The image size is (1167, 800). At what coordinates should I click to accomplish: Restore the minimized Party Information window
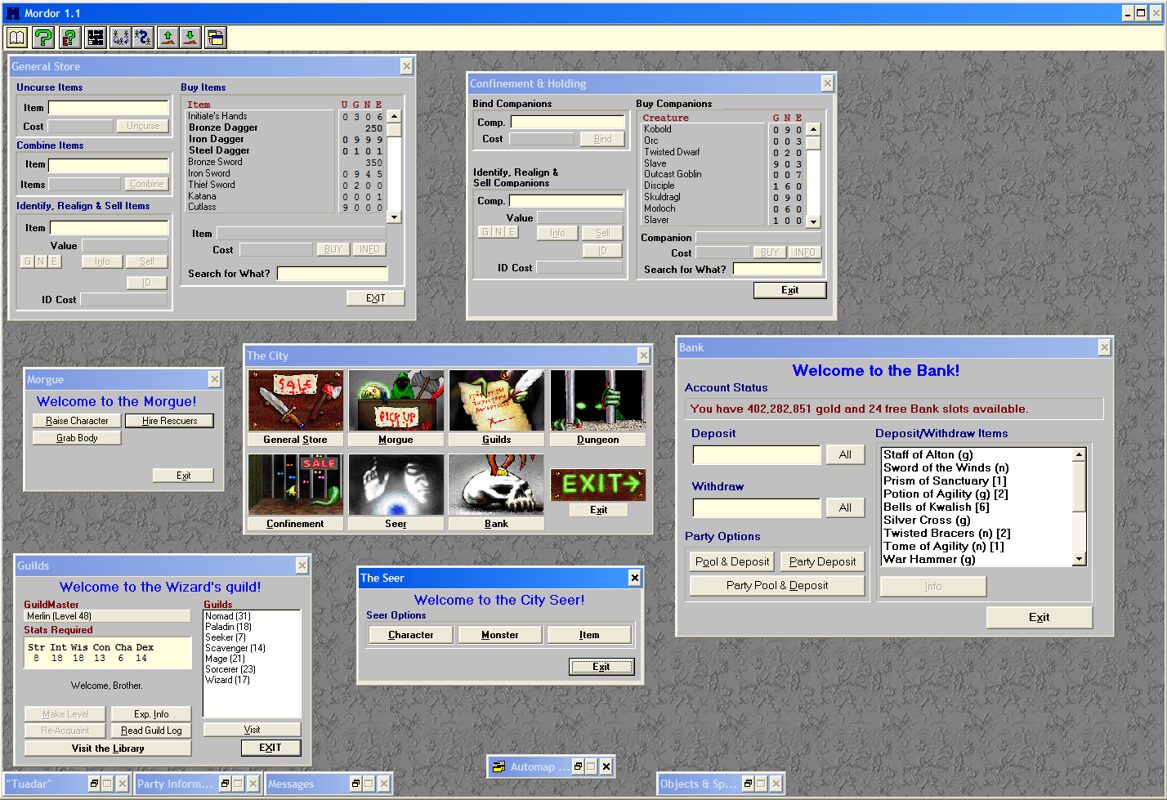225,784
